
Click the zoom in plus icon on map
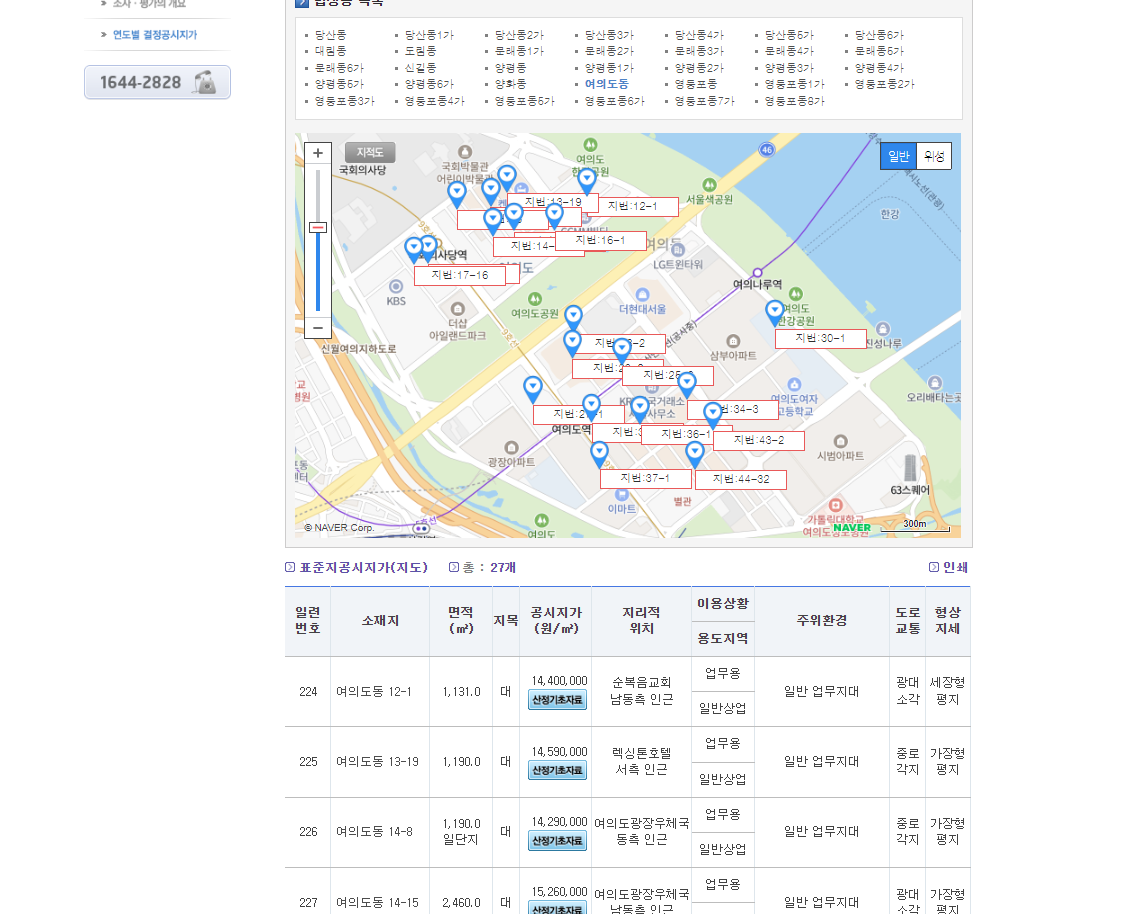[x=317, y=153]
